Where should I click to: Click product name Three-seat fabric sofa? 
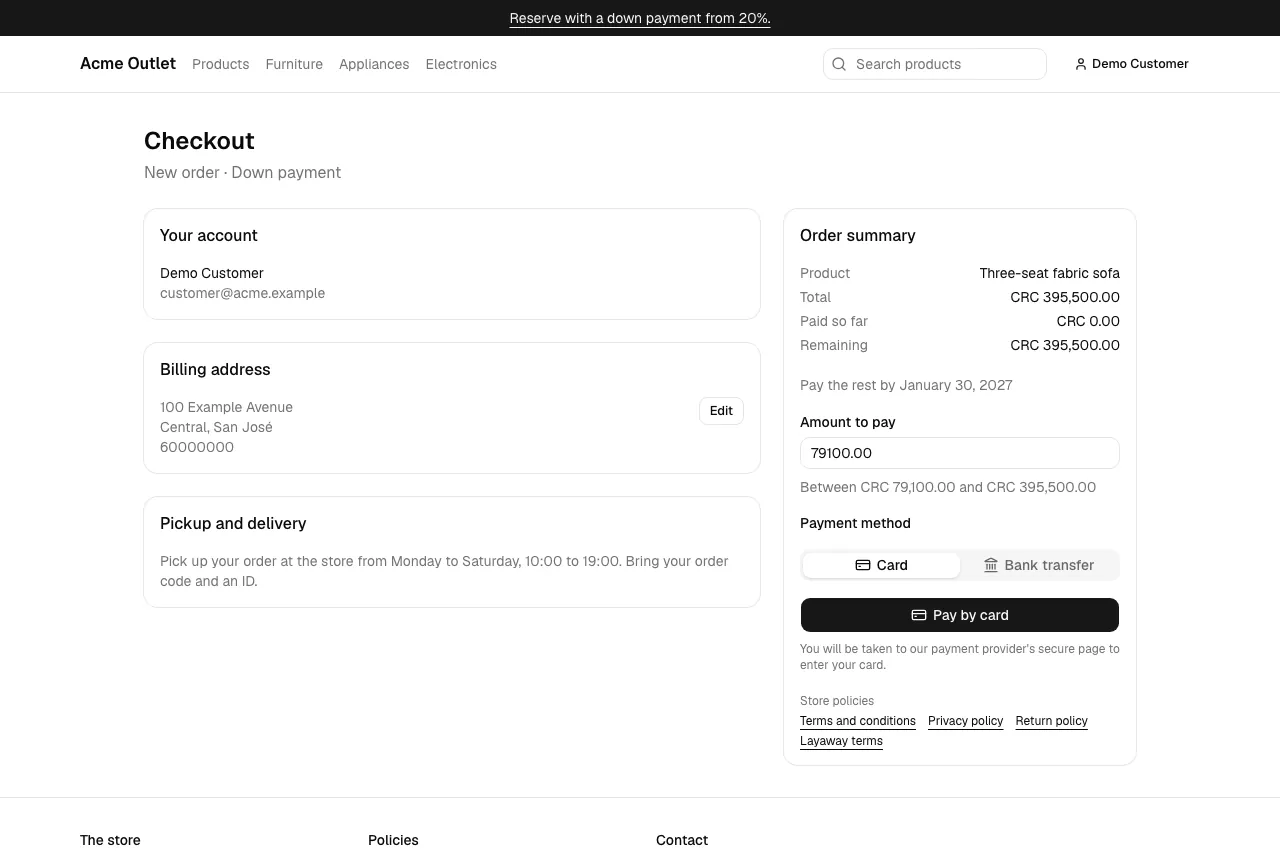pyautogui.click(x=1050, y=273)
